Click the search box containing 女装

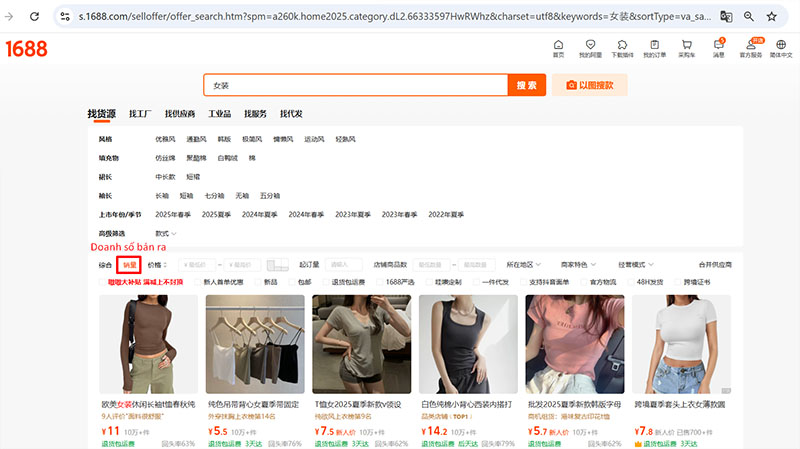coord(355,85)
